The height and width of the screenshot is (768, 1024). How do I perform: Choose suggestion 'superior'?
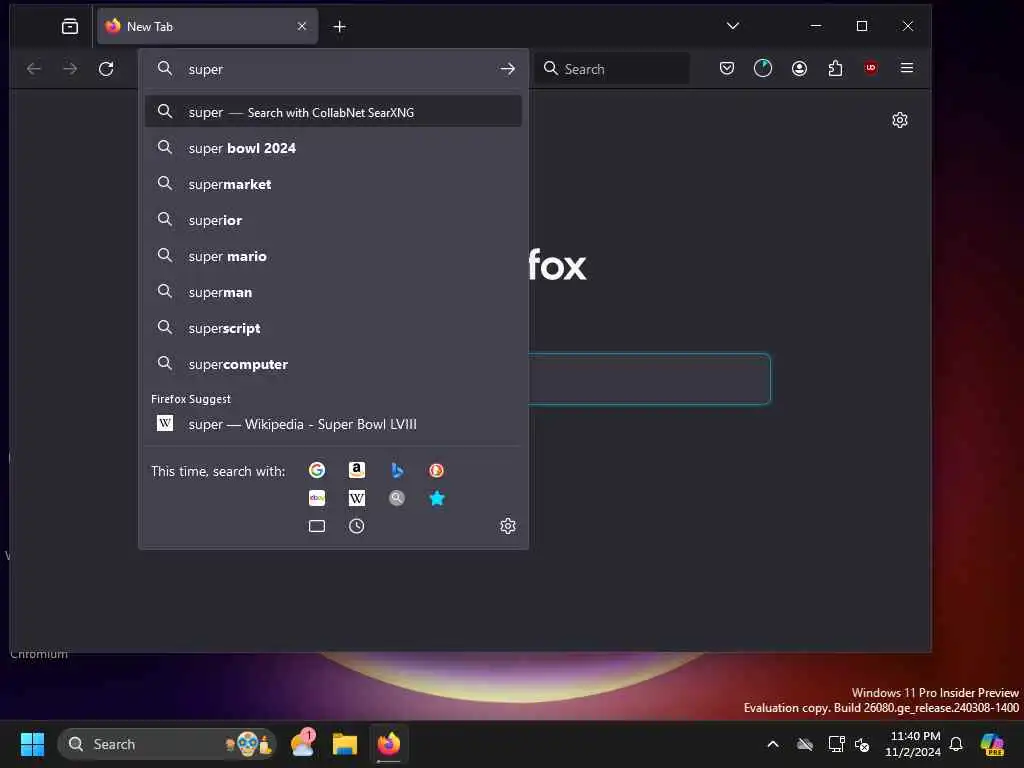coord(333,220)
